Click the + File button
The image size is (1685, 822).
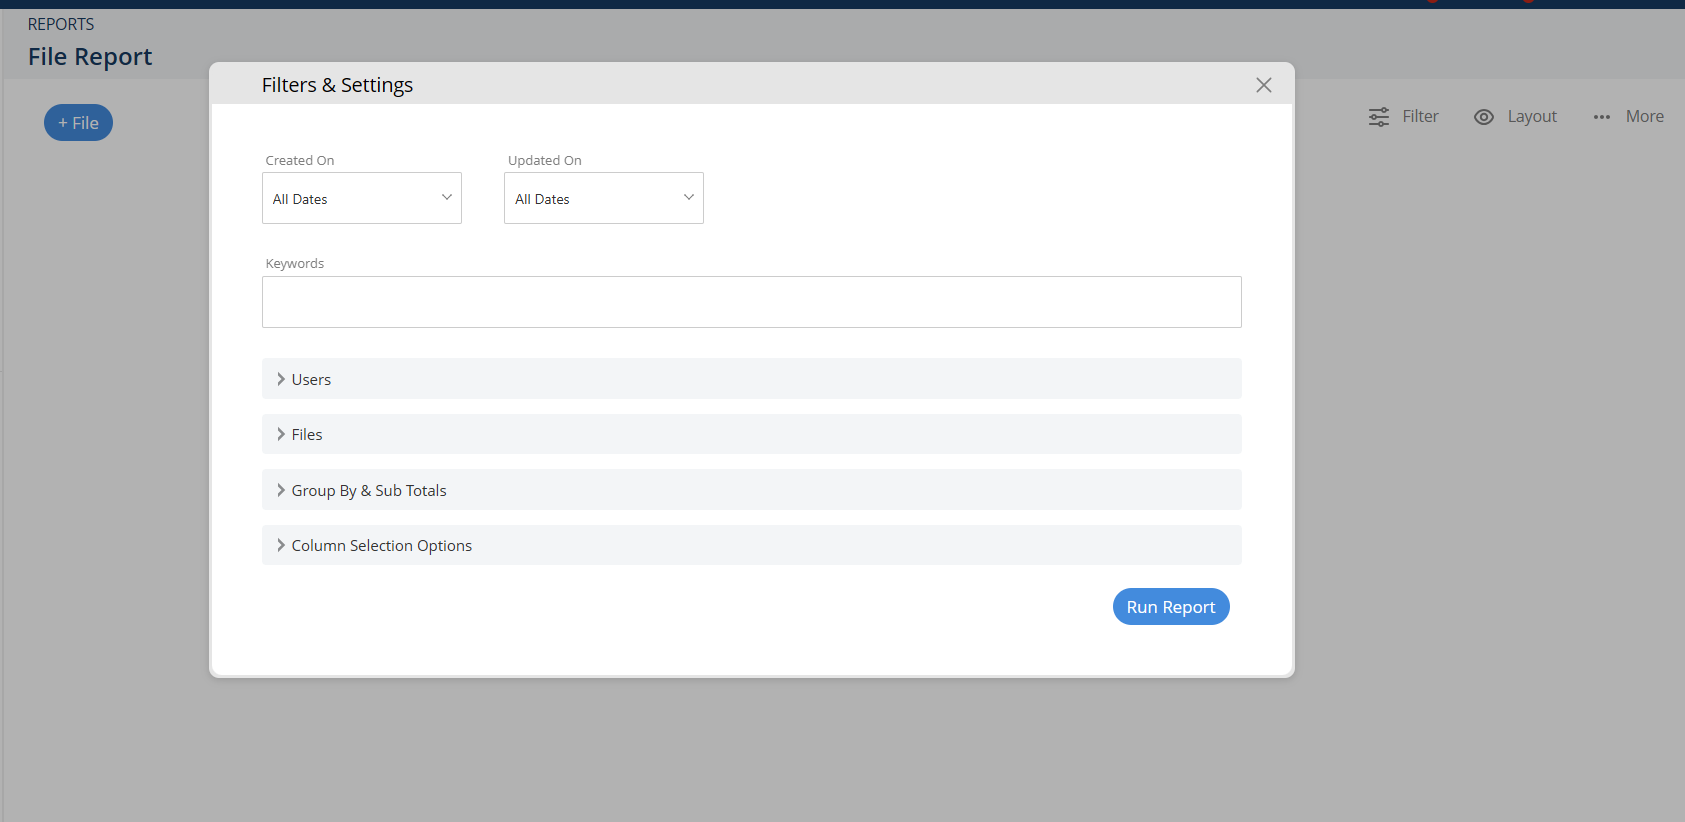78,123
